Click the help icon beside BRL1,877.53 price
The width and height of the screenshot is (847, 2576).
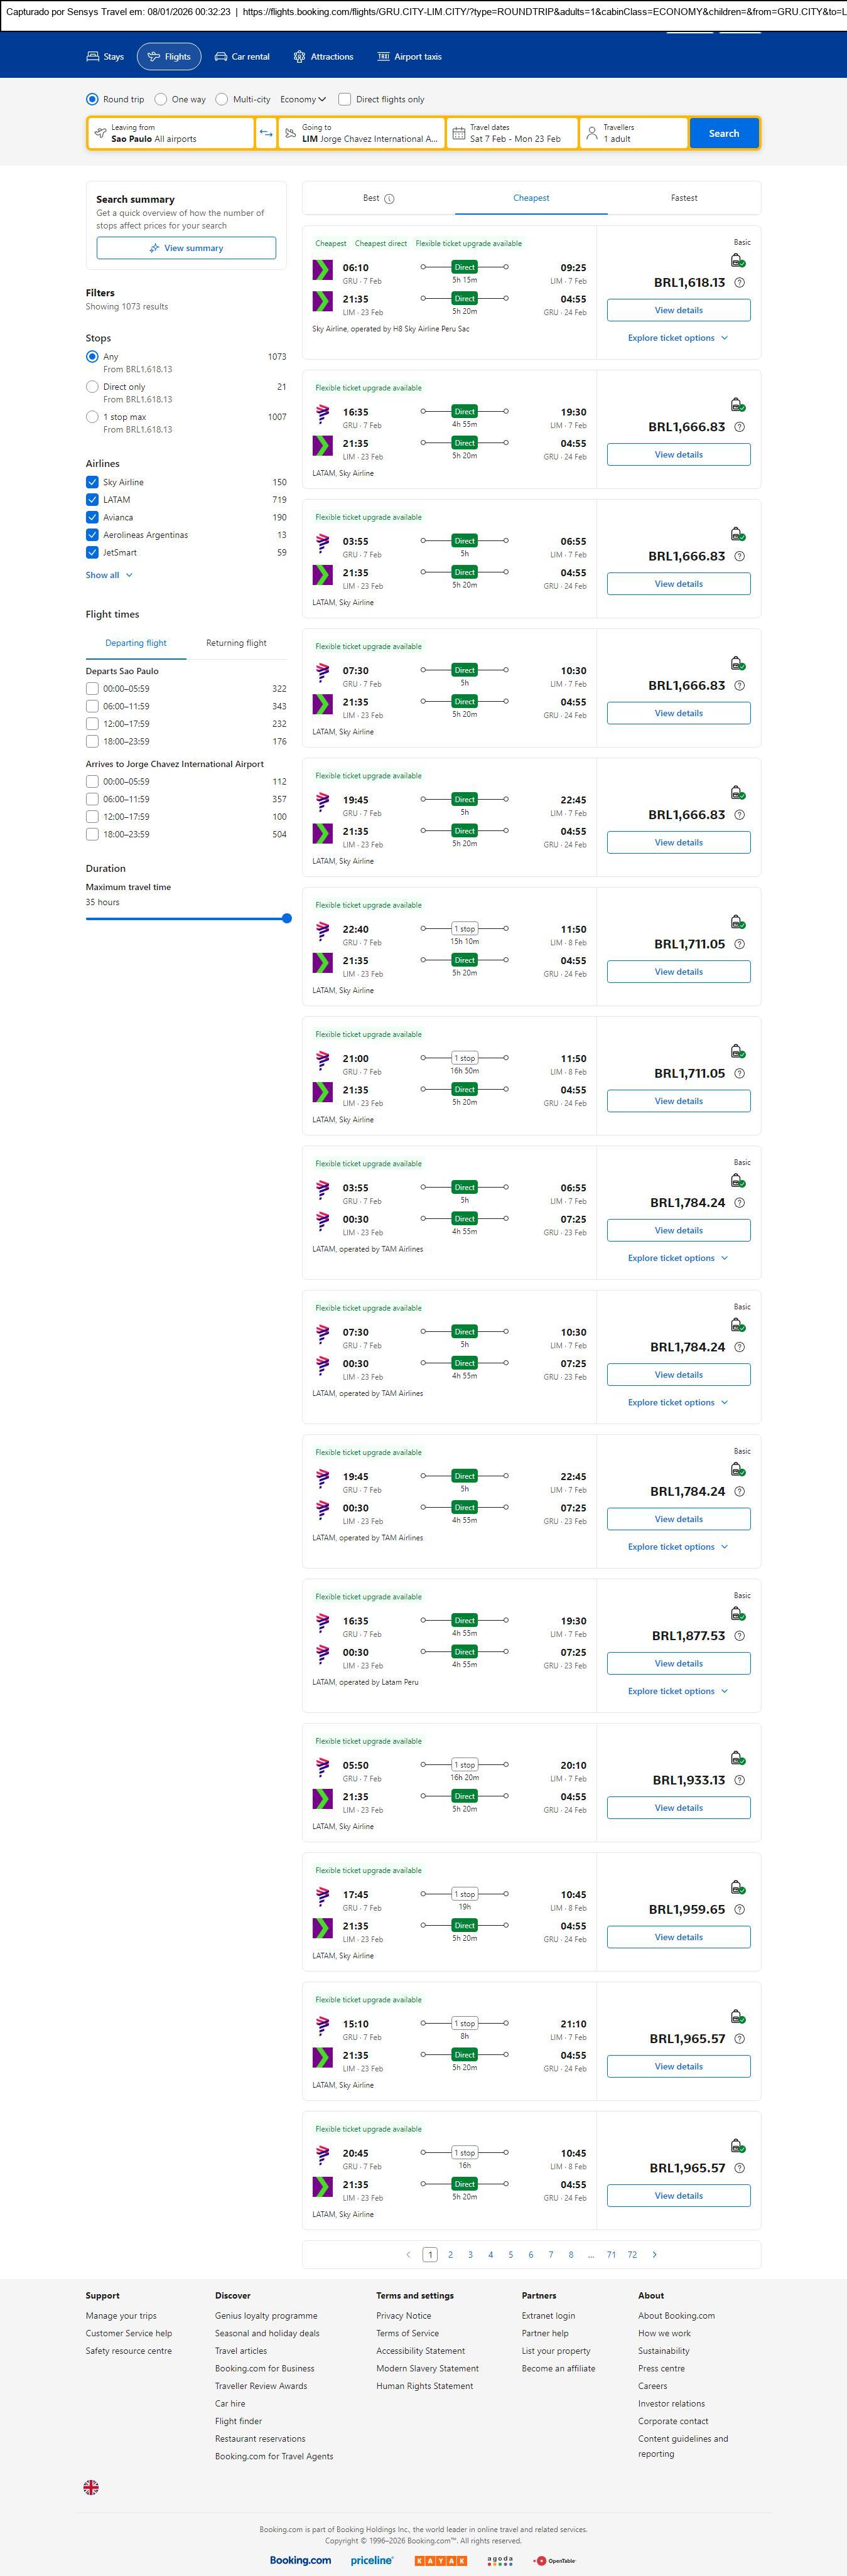pyautogui.click(x=739, y=1636)
